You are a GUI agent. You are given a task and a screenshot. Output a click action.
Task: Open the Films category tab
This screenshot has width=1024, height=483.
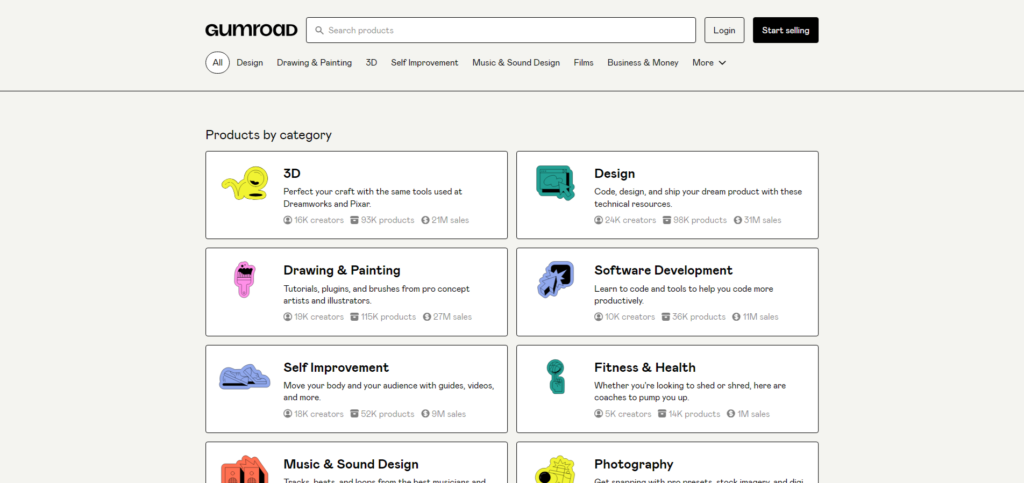coord(583,62)
